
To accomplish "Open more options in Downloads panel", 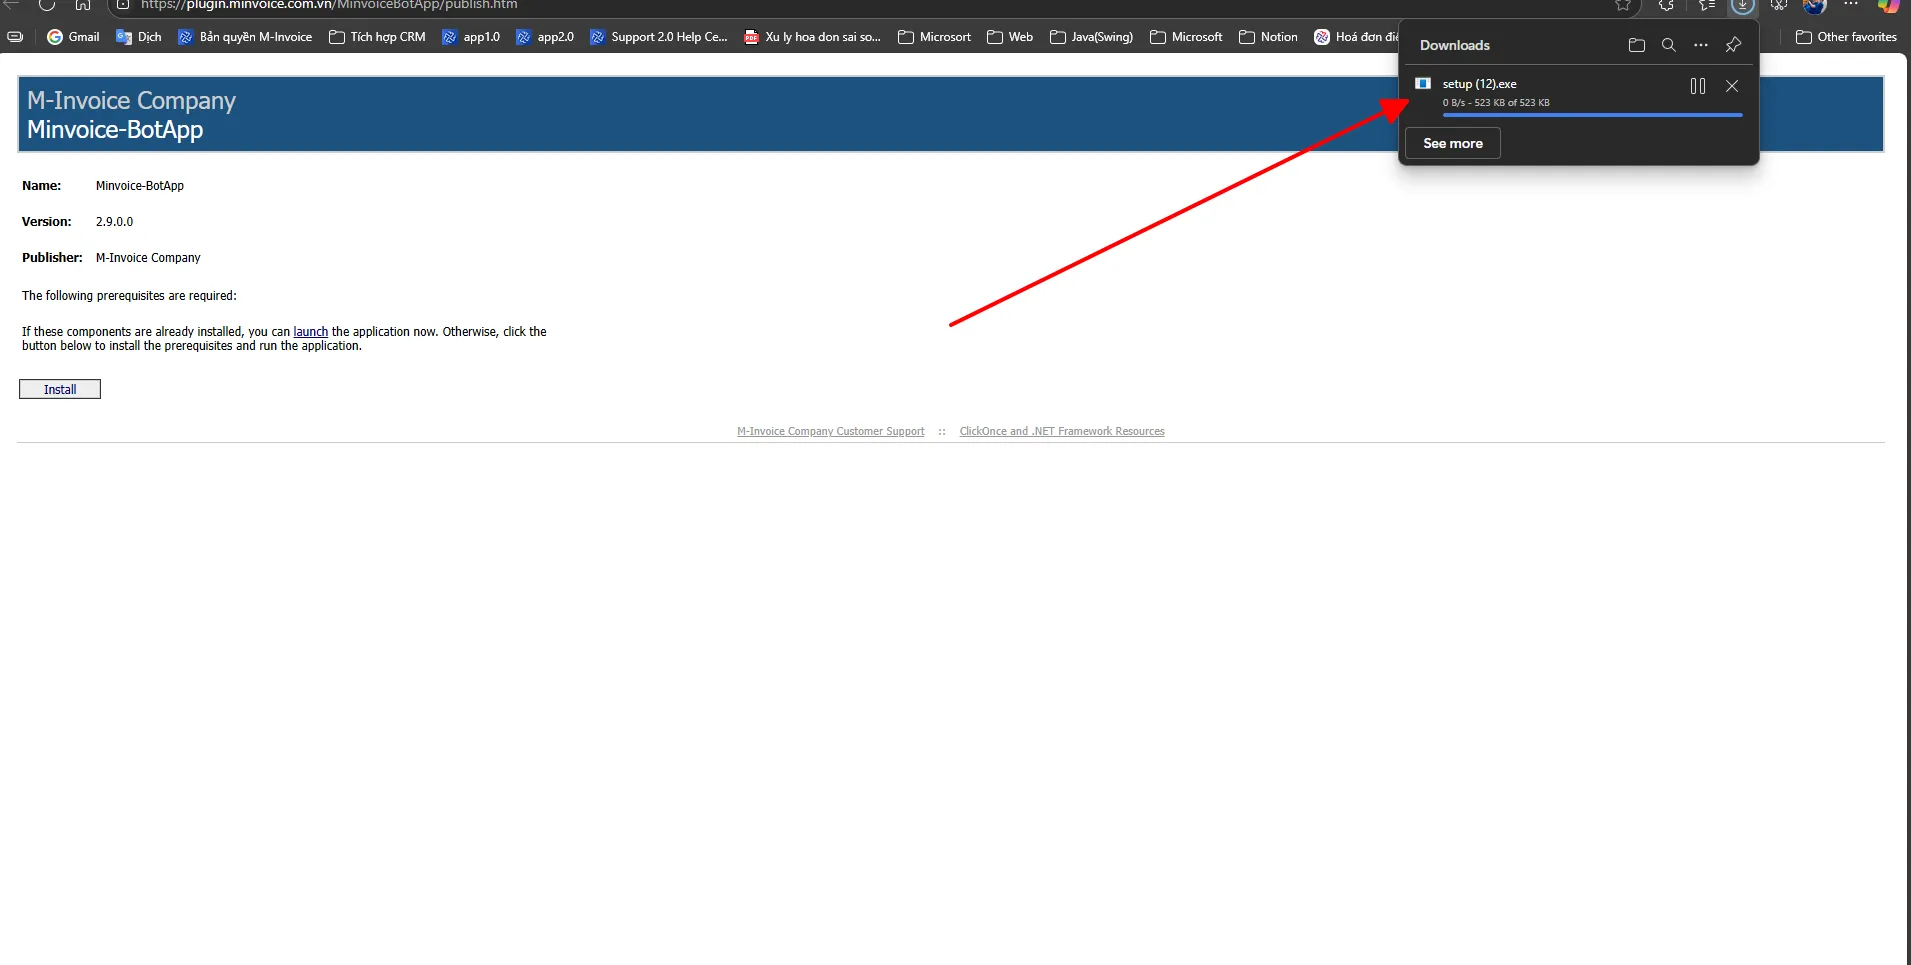I will 1701,45.
